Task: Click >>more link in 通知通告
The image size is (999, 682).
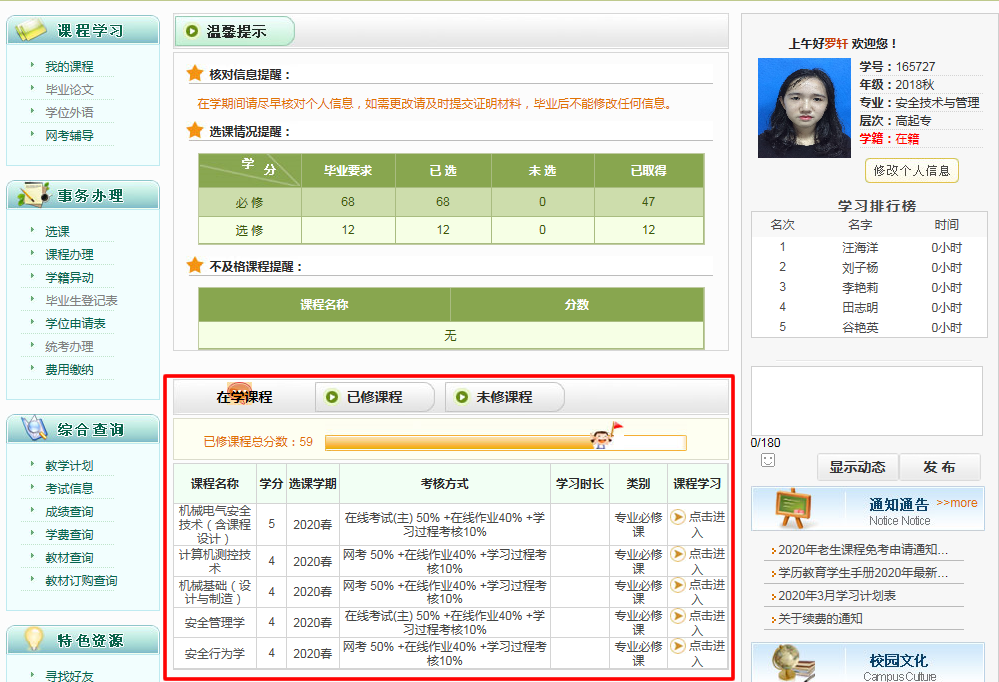Action: coord(957,503)
